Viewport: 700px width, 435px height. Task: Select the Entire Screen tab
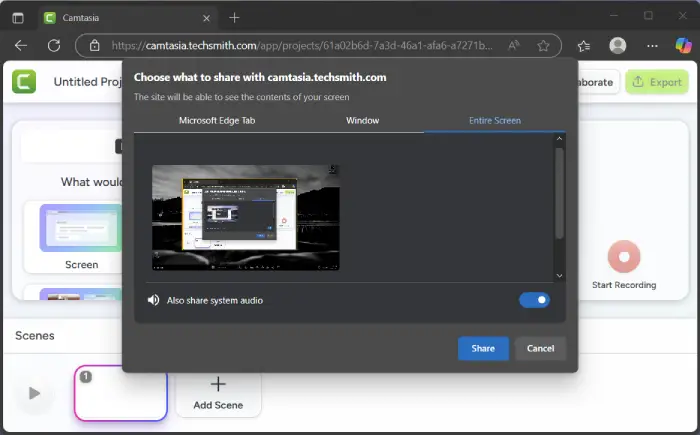[x=495, y=121]
